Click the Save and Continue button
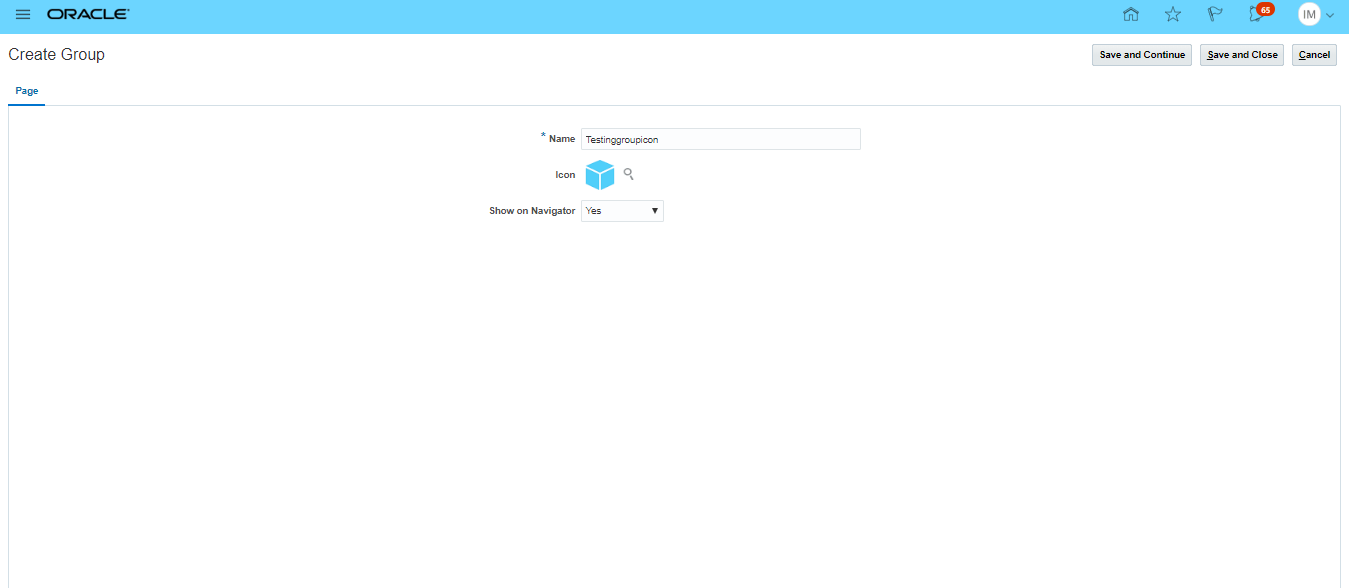The image size is (1349, 588). click(1142, 55)
